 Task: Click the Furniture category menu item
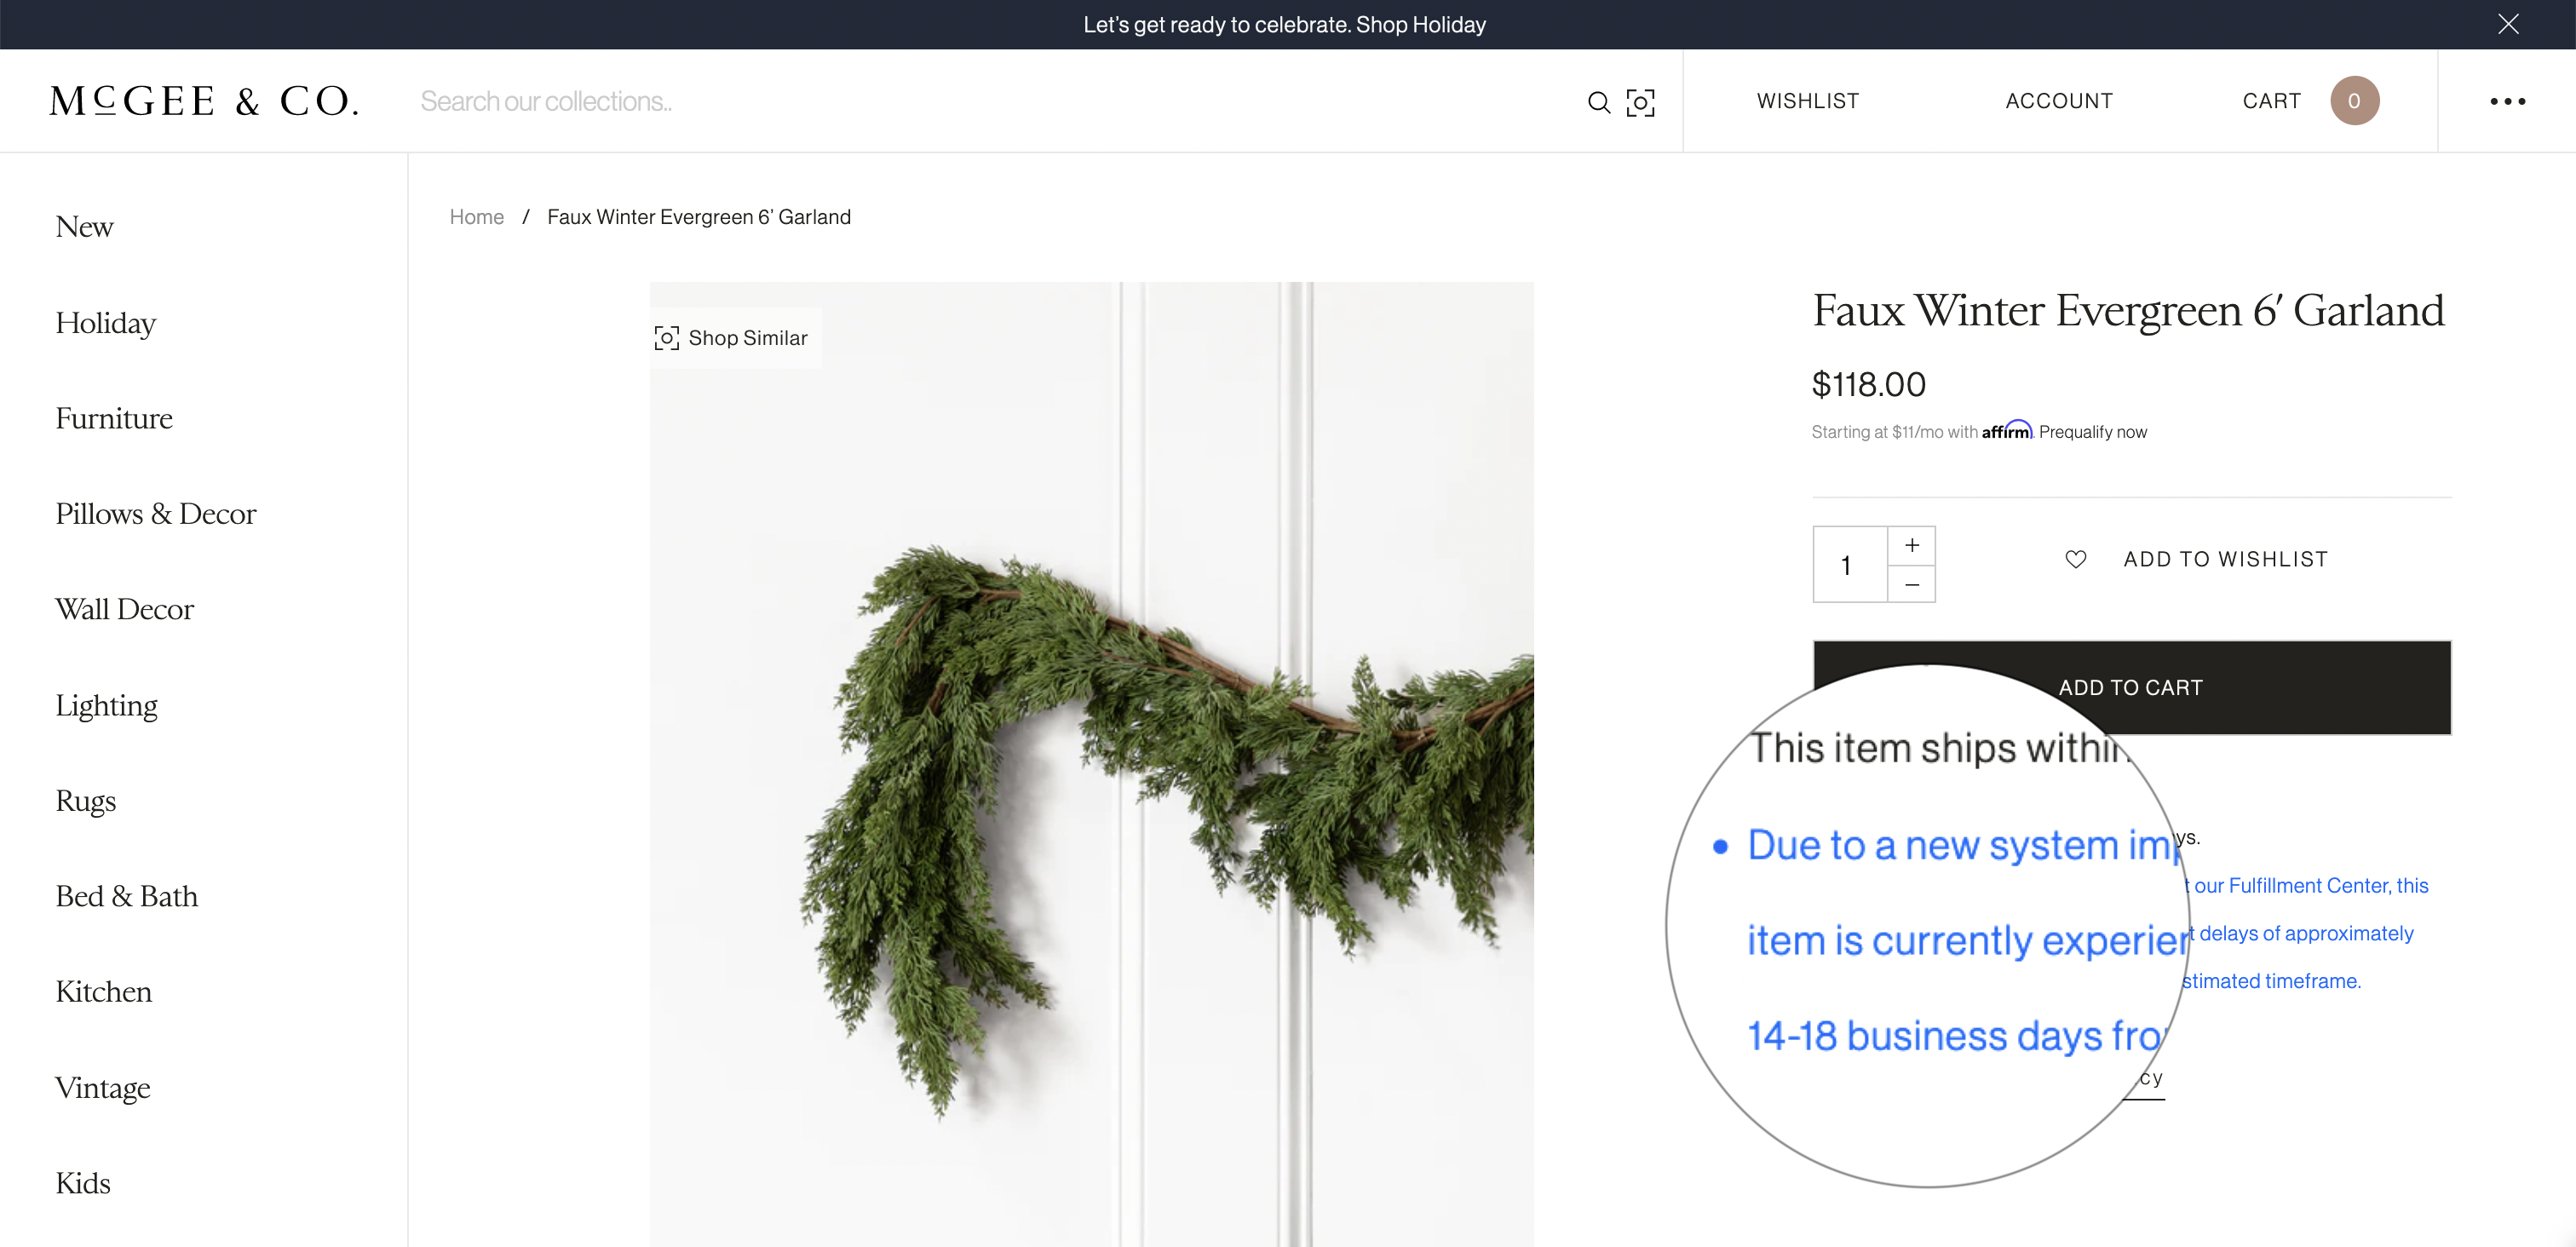coord(113,416)
